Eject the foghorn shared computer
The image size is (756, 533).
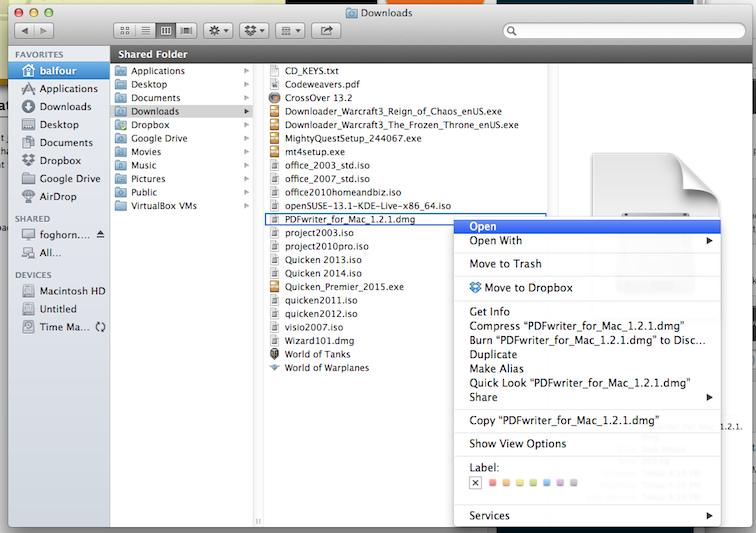click(100, 234)
